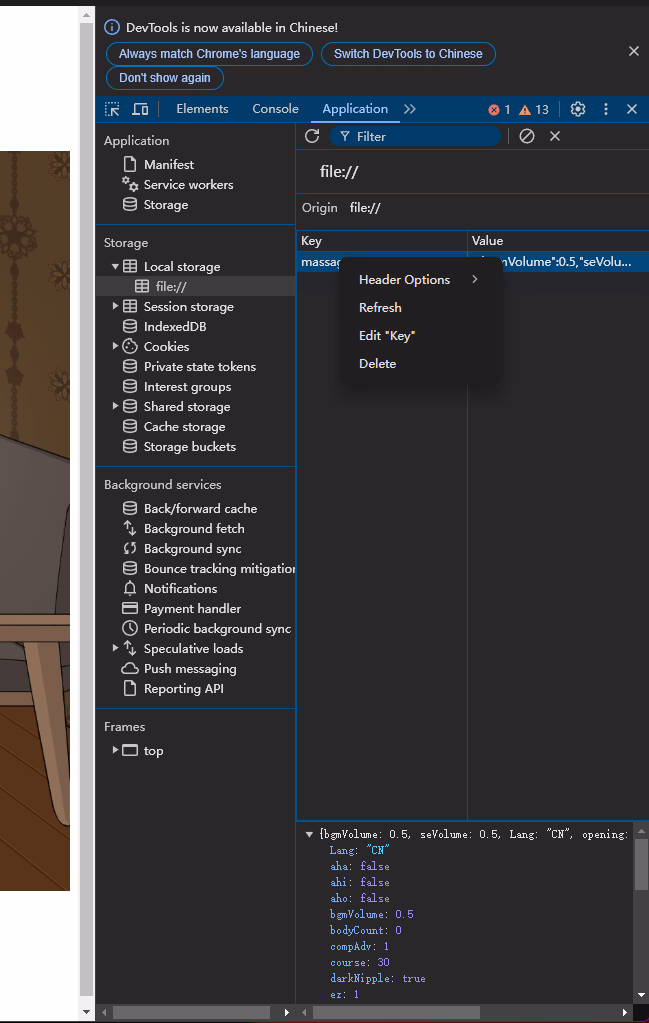
Task: Open DevTools settings gear
Action: [x=578, y=109]
